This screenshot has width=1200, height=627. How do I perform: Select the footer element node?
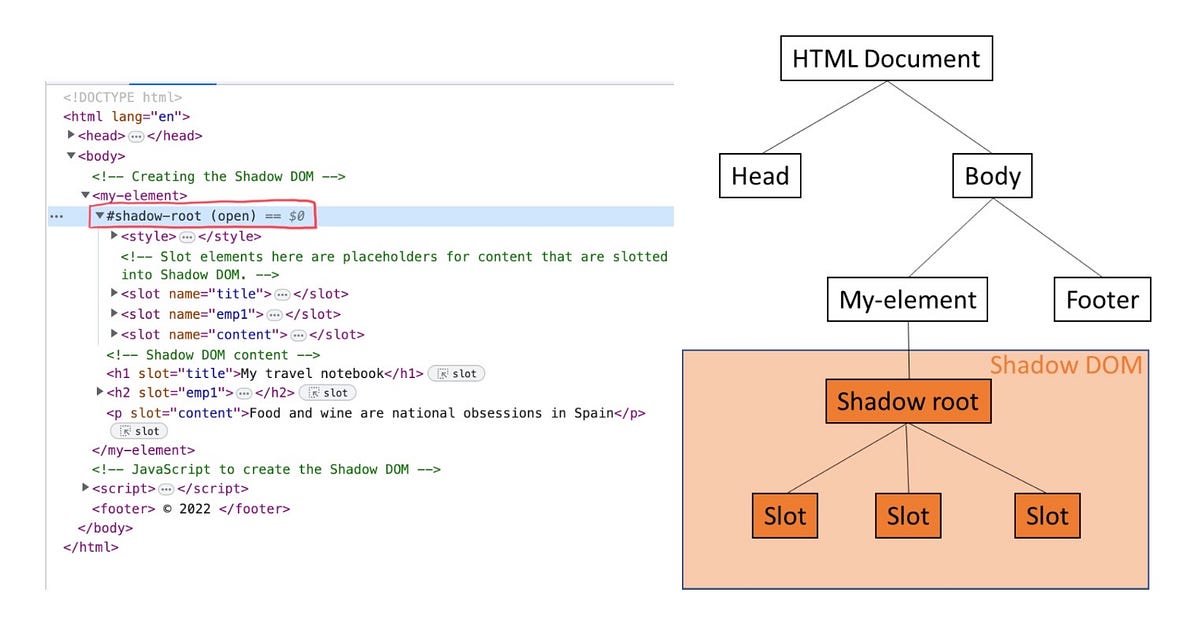125,508
